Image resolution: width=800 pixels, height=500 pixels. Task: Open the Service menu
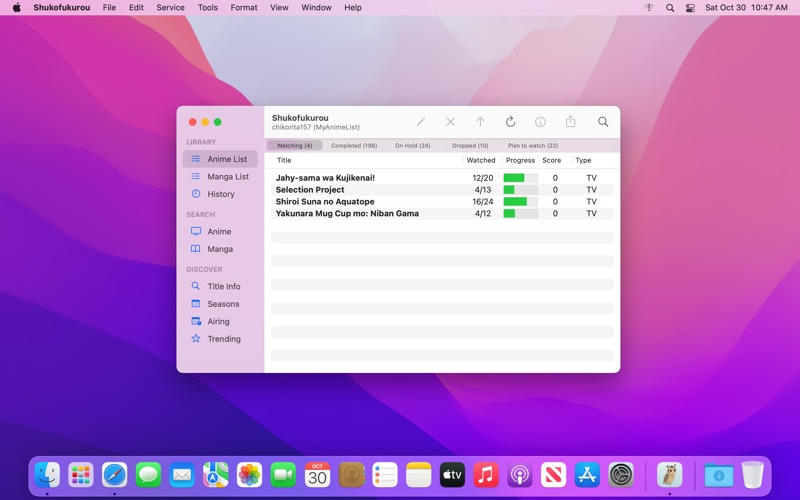coord(170,8)
